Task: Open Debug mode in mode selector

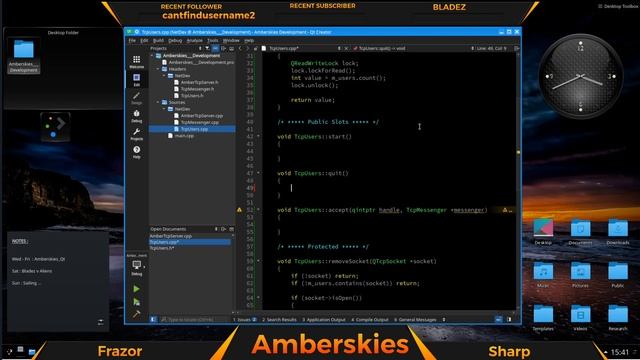Action: click(x=136, y=116)
